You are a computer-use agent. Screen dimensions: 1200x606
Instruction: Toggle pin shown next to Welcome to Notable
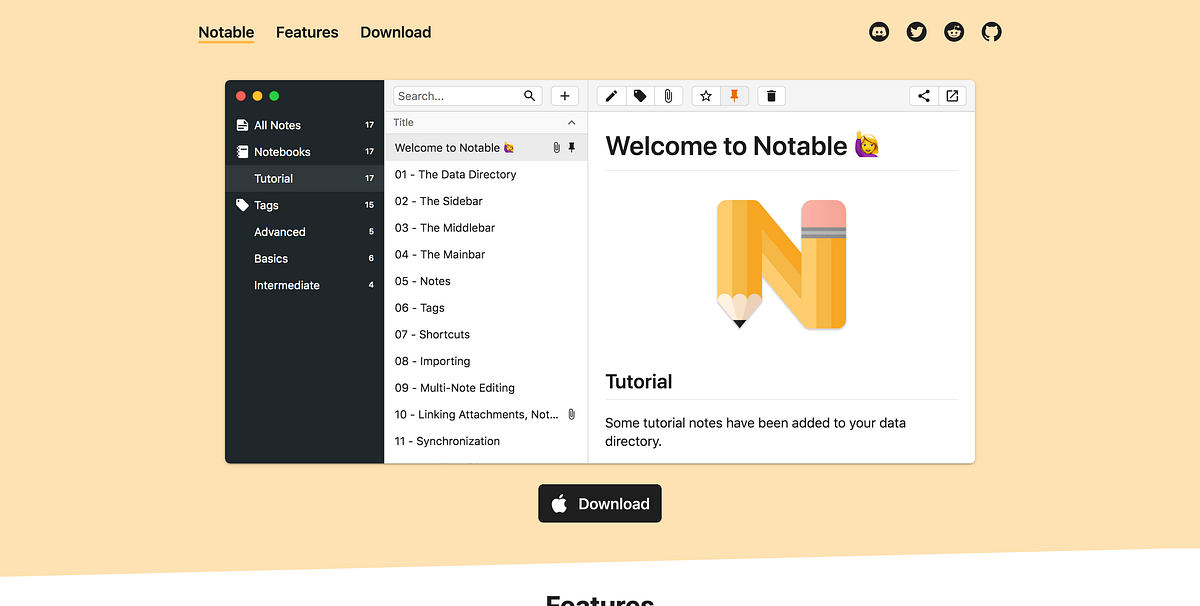click(x=572, y=147)
